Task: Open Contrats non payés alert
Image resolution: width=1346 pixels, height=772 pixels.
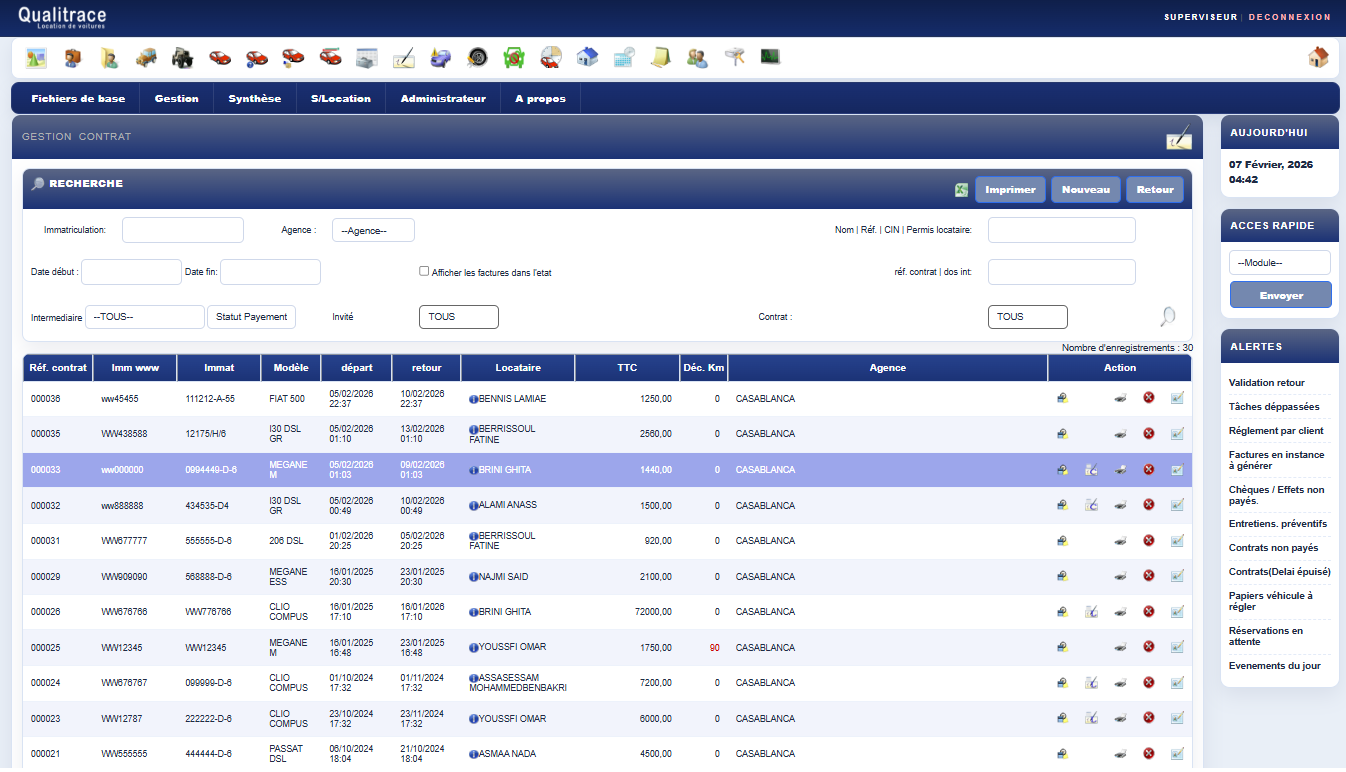Action: (1274, 548)
